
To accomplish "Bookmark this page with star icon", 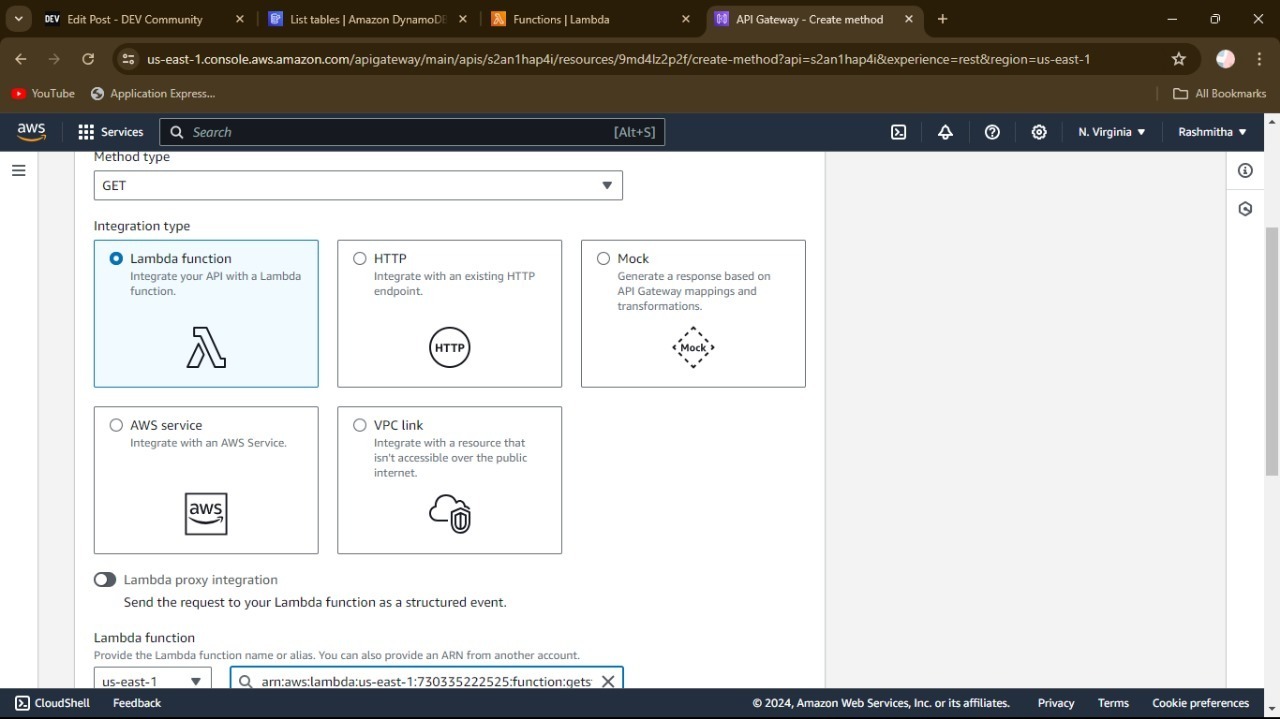I will (x=1178, y=59).
